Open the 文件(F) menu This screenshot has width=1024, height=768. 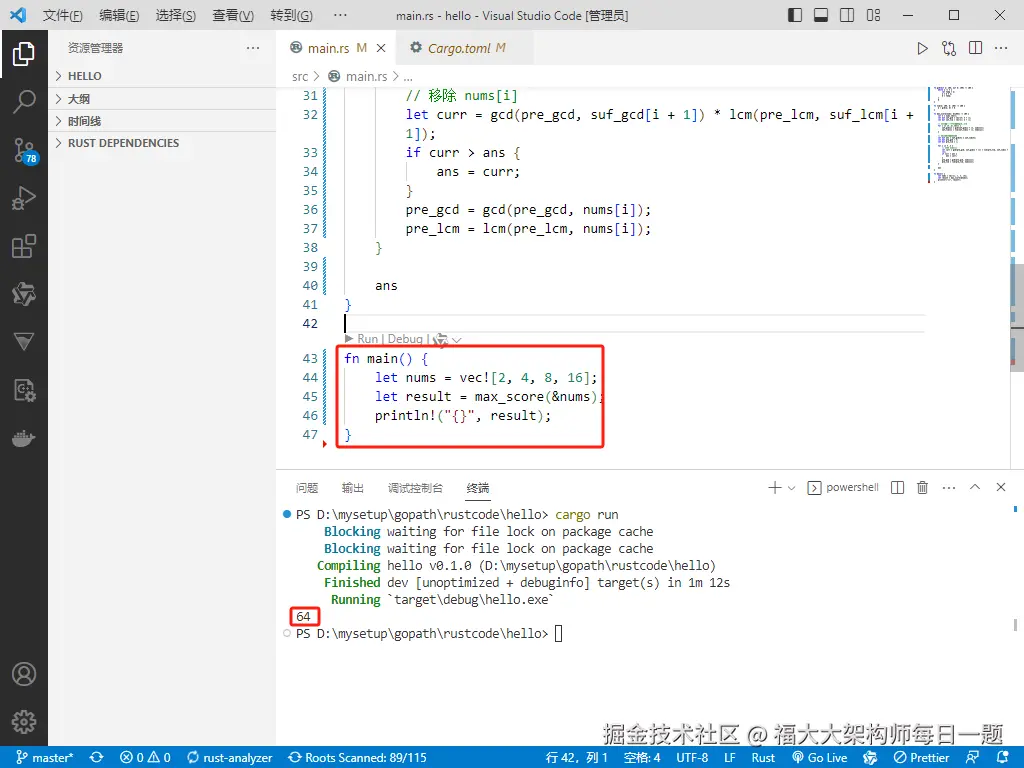(x=63, y=15)
